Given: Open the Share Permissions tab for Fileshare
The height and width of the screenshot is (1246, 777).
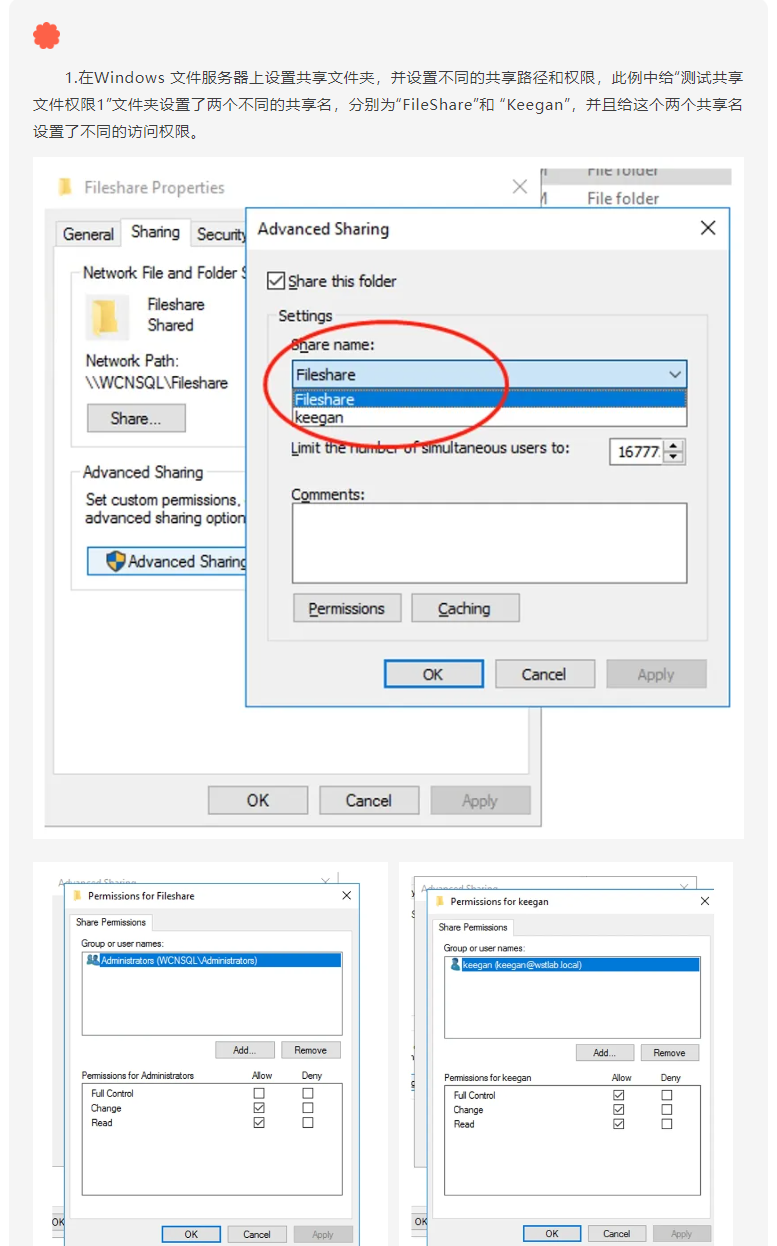Looking at the screenshot, I should point(111,922).
